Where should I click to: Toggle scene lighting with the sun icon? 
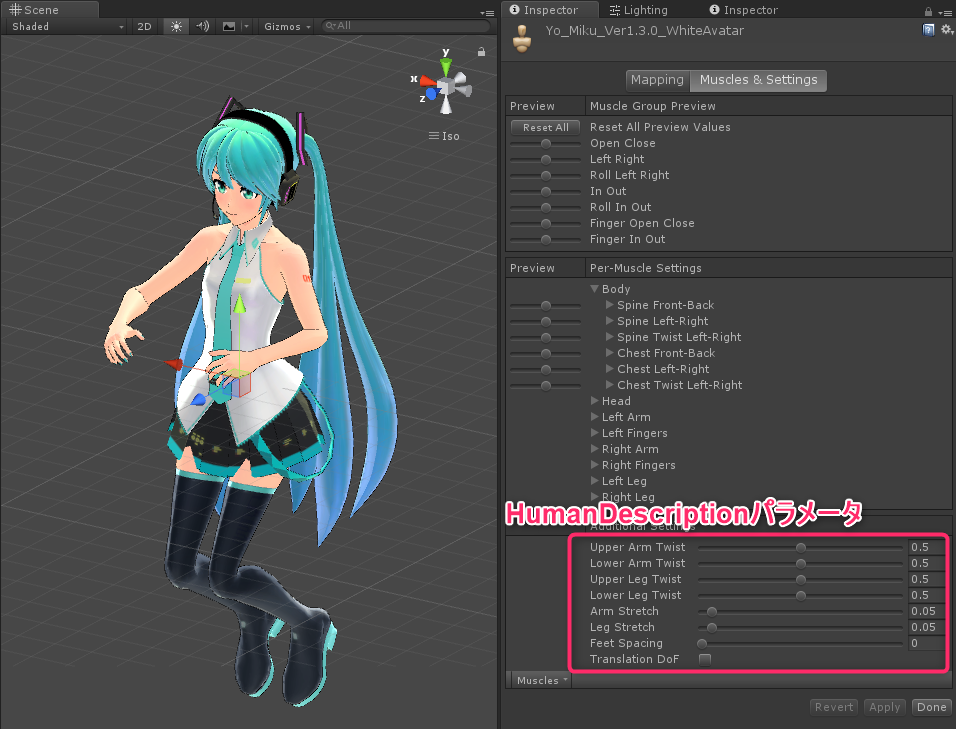click(x=175, y=27)
